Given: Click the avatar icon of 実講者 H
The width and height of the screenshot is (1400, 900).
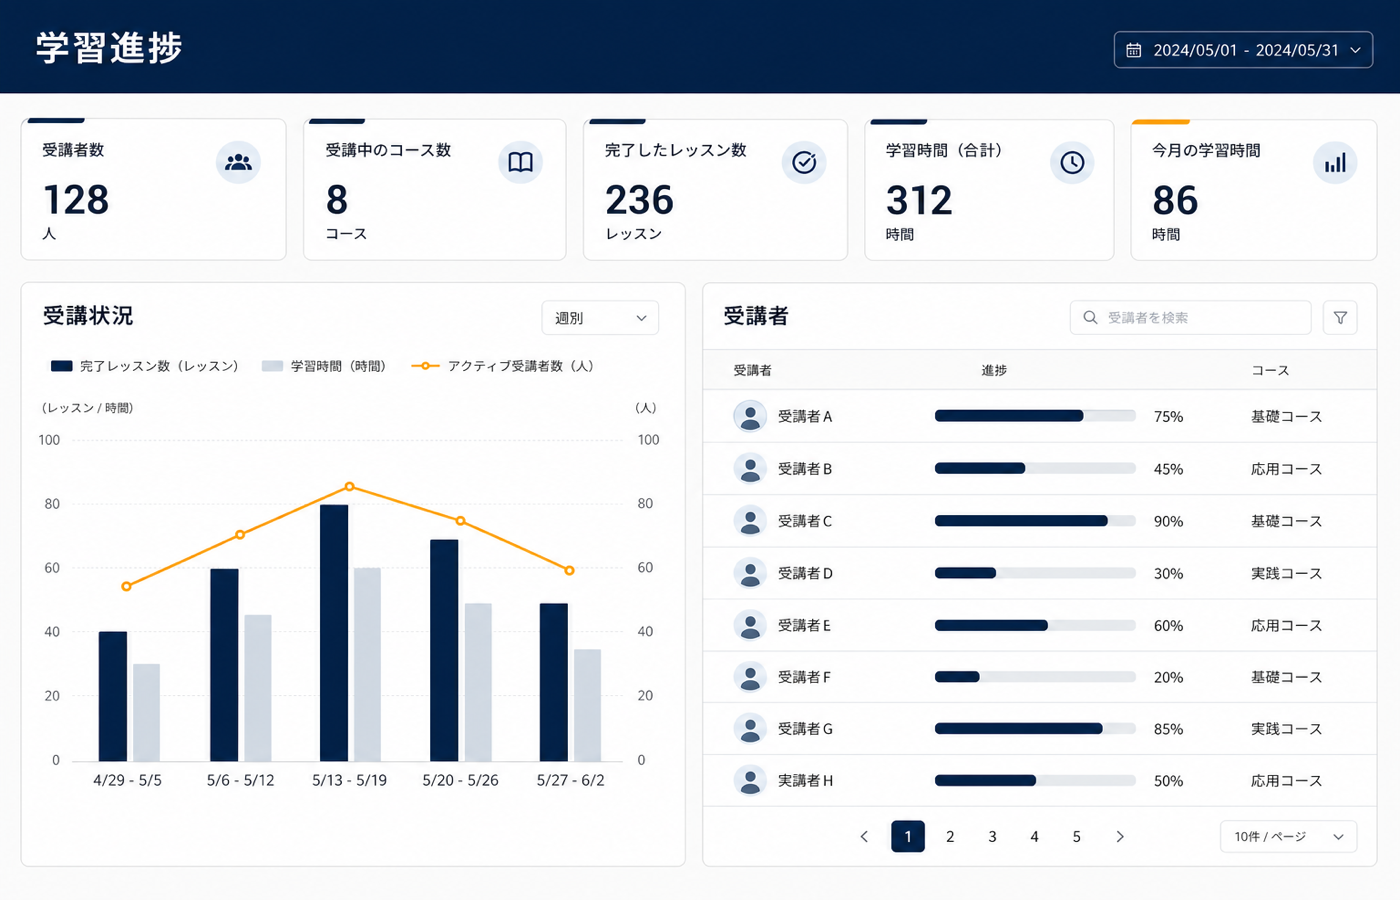Looking at the screenshot, I should click(750, 780).
